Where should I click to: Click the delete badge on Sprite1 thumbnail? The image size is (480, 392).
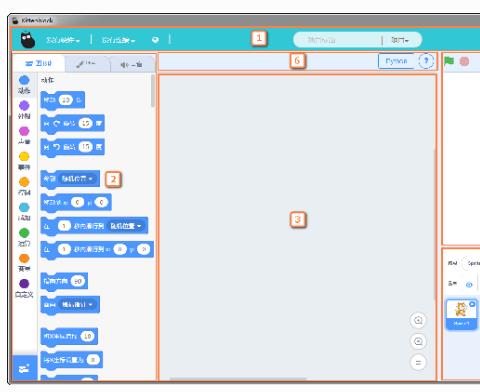(472, 304)
